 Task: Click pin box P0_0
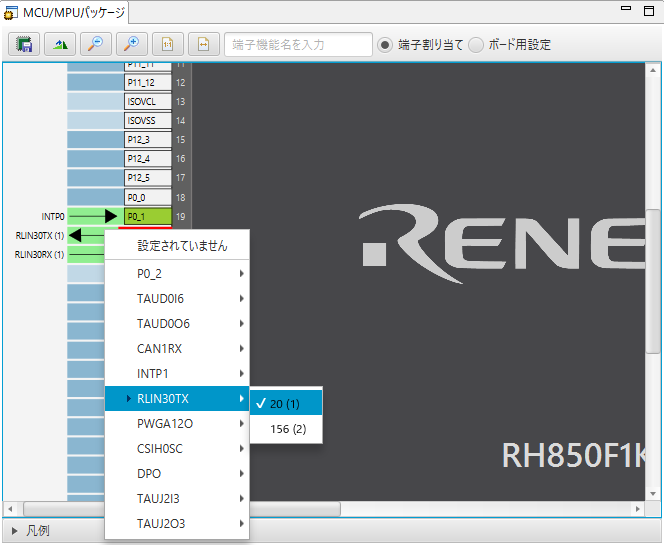(148, 197)
